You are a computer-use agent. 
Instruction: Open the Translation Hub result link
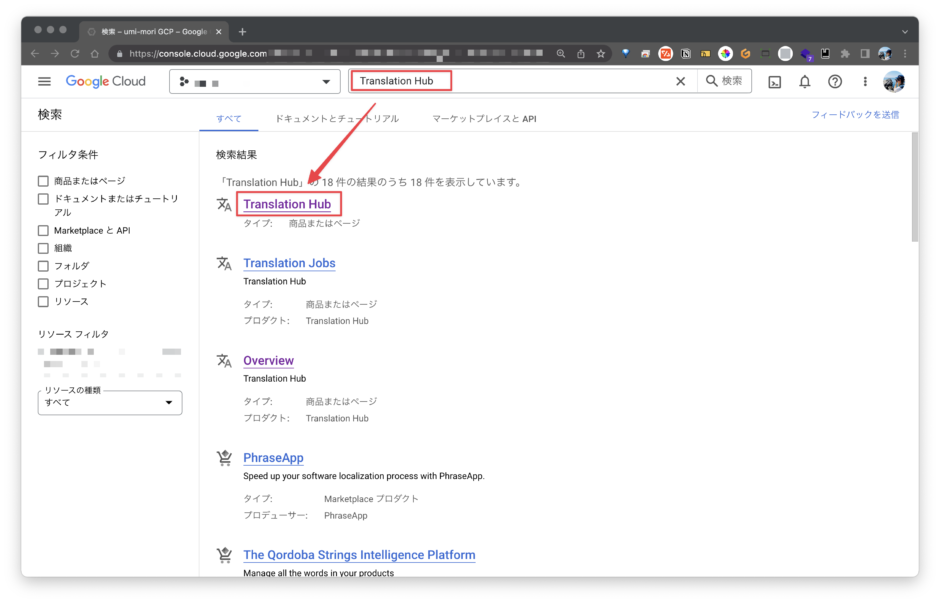pos(289,204)
